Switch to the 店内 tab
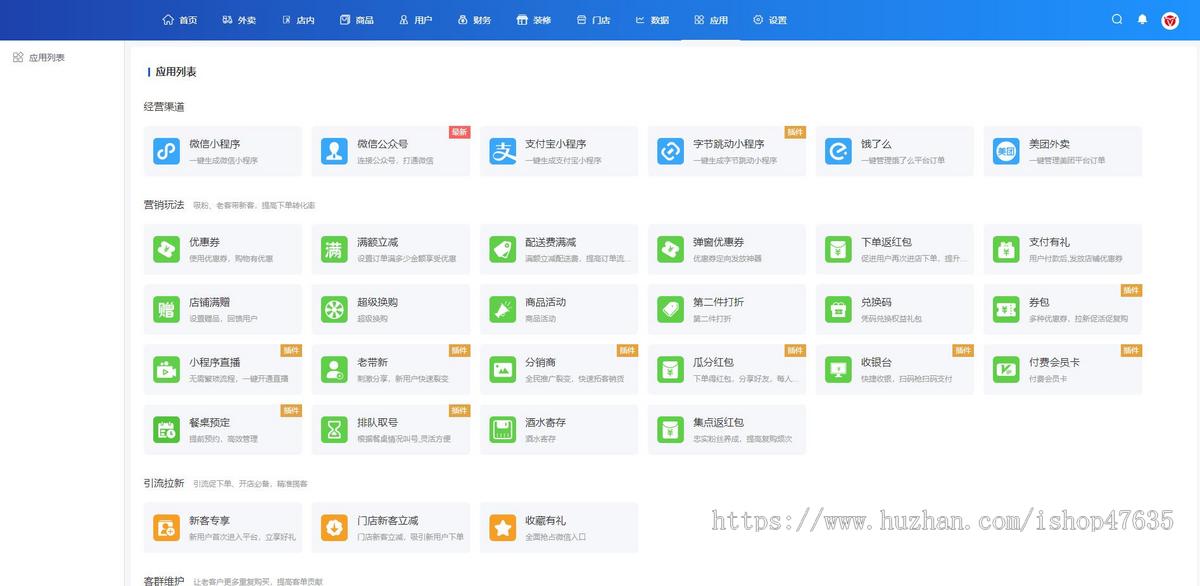The height and width of the screenshot is (586, 1200). 298,20
